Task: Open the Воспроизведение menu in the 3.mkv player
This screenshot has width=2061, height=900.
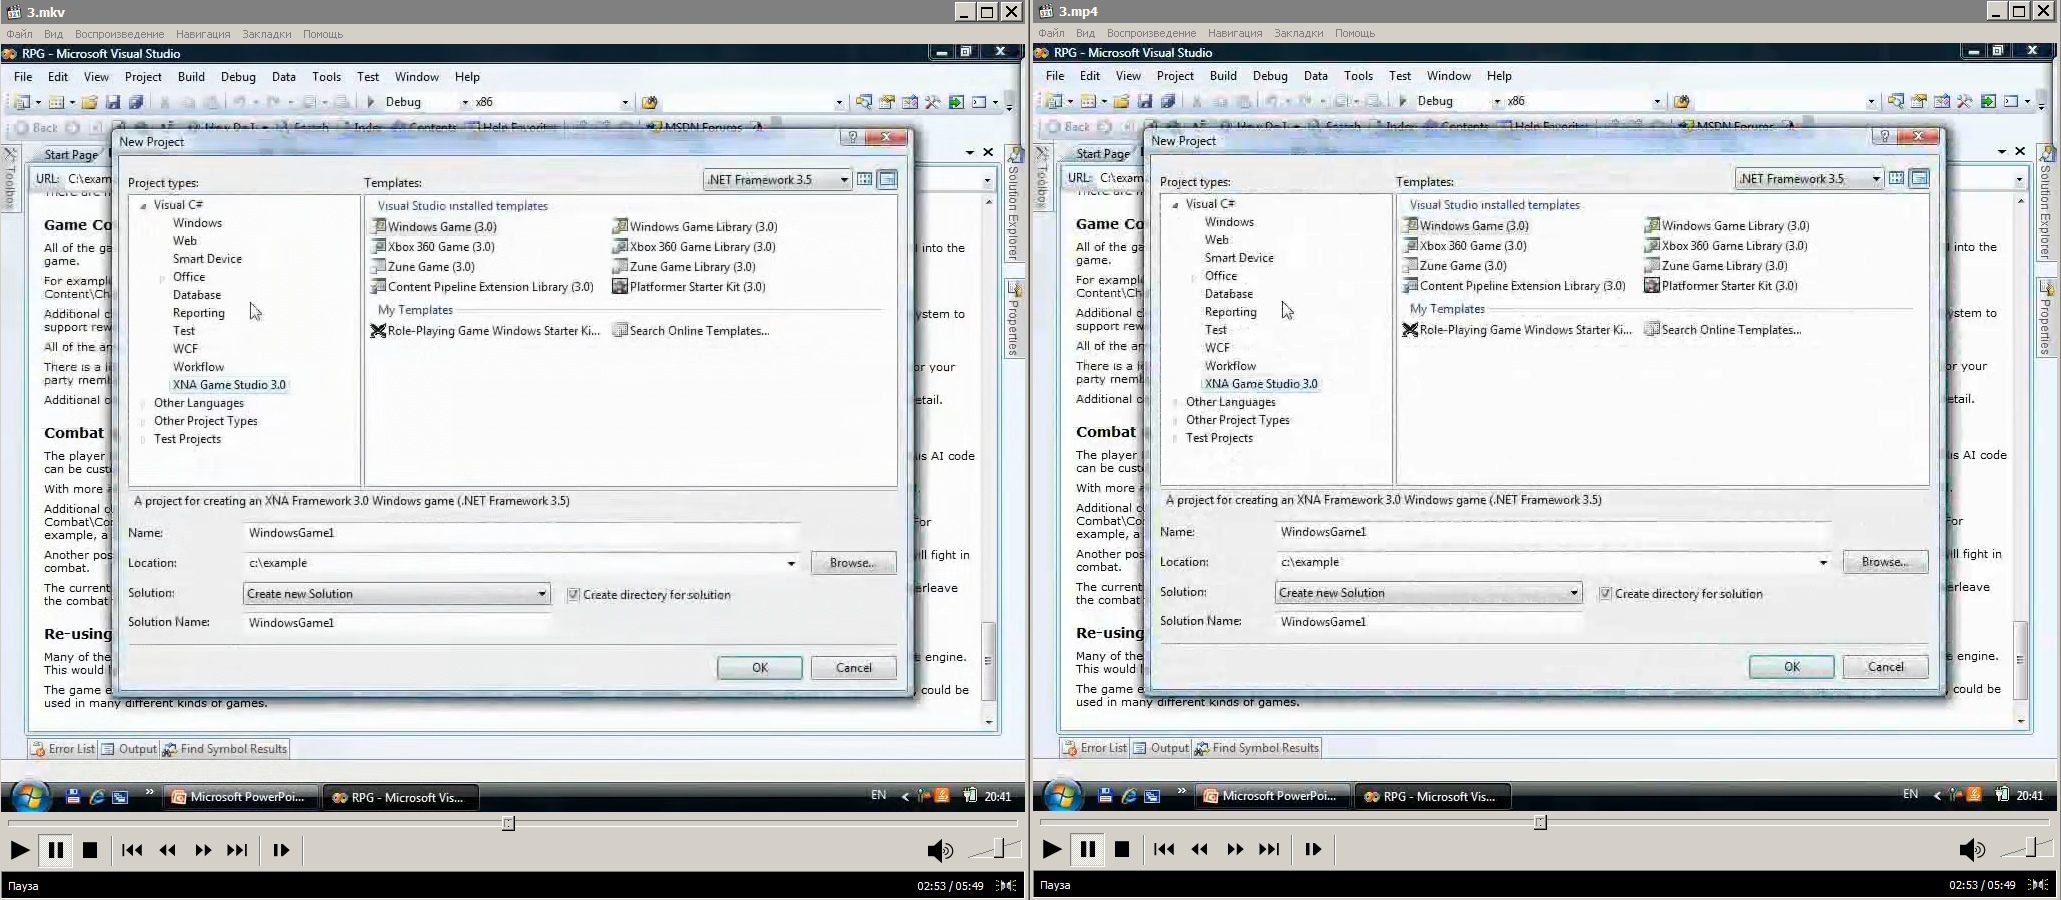Action: (x=119, y=34)
